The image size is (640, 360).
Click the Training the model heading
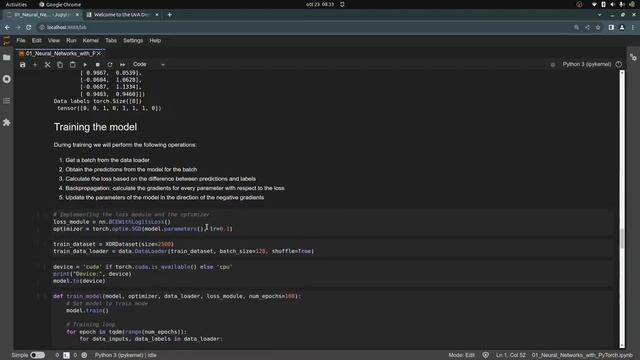[x=95, y=127]
